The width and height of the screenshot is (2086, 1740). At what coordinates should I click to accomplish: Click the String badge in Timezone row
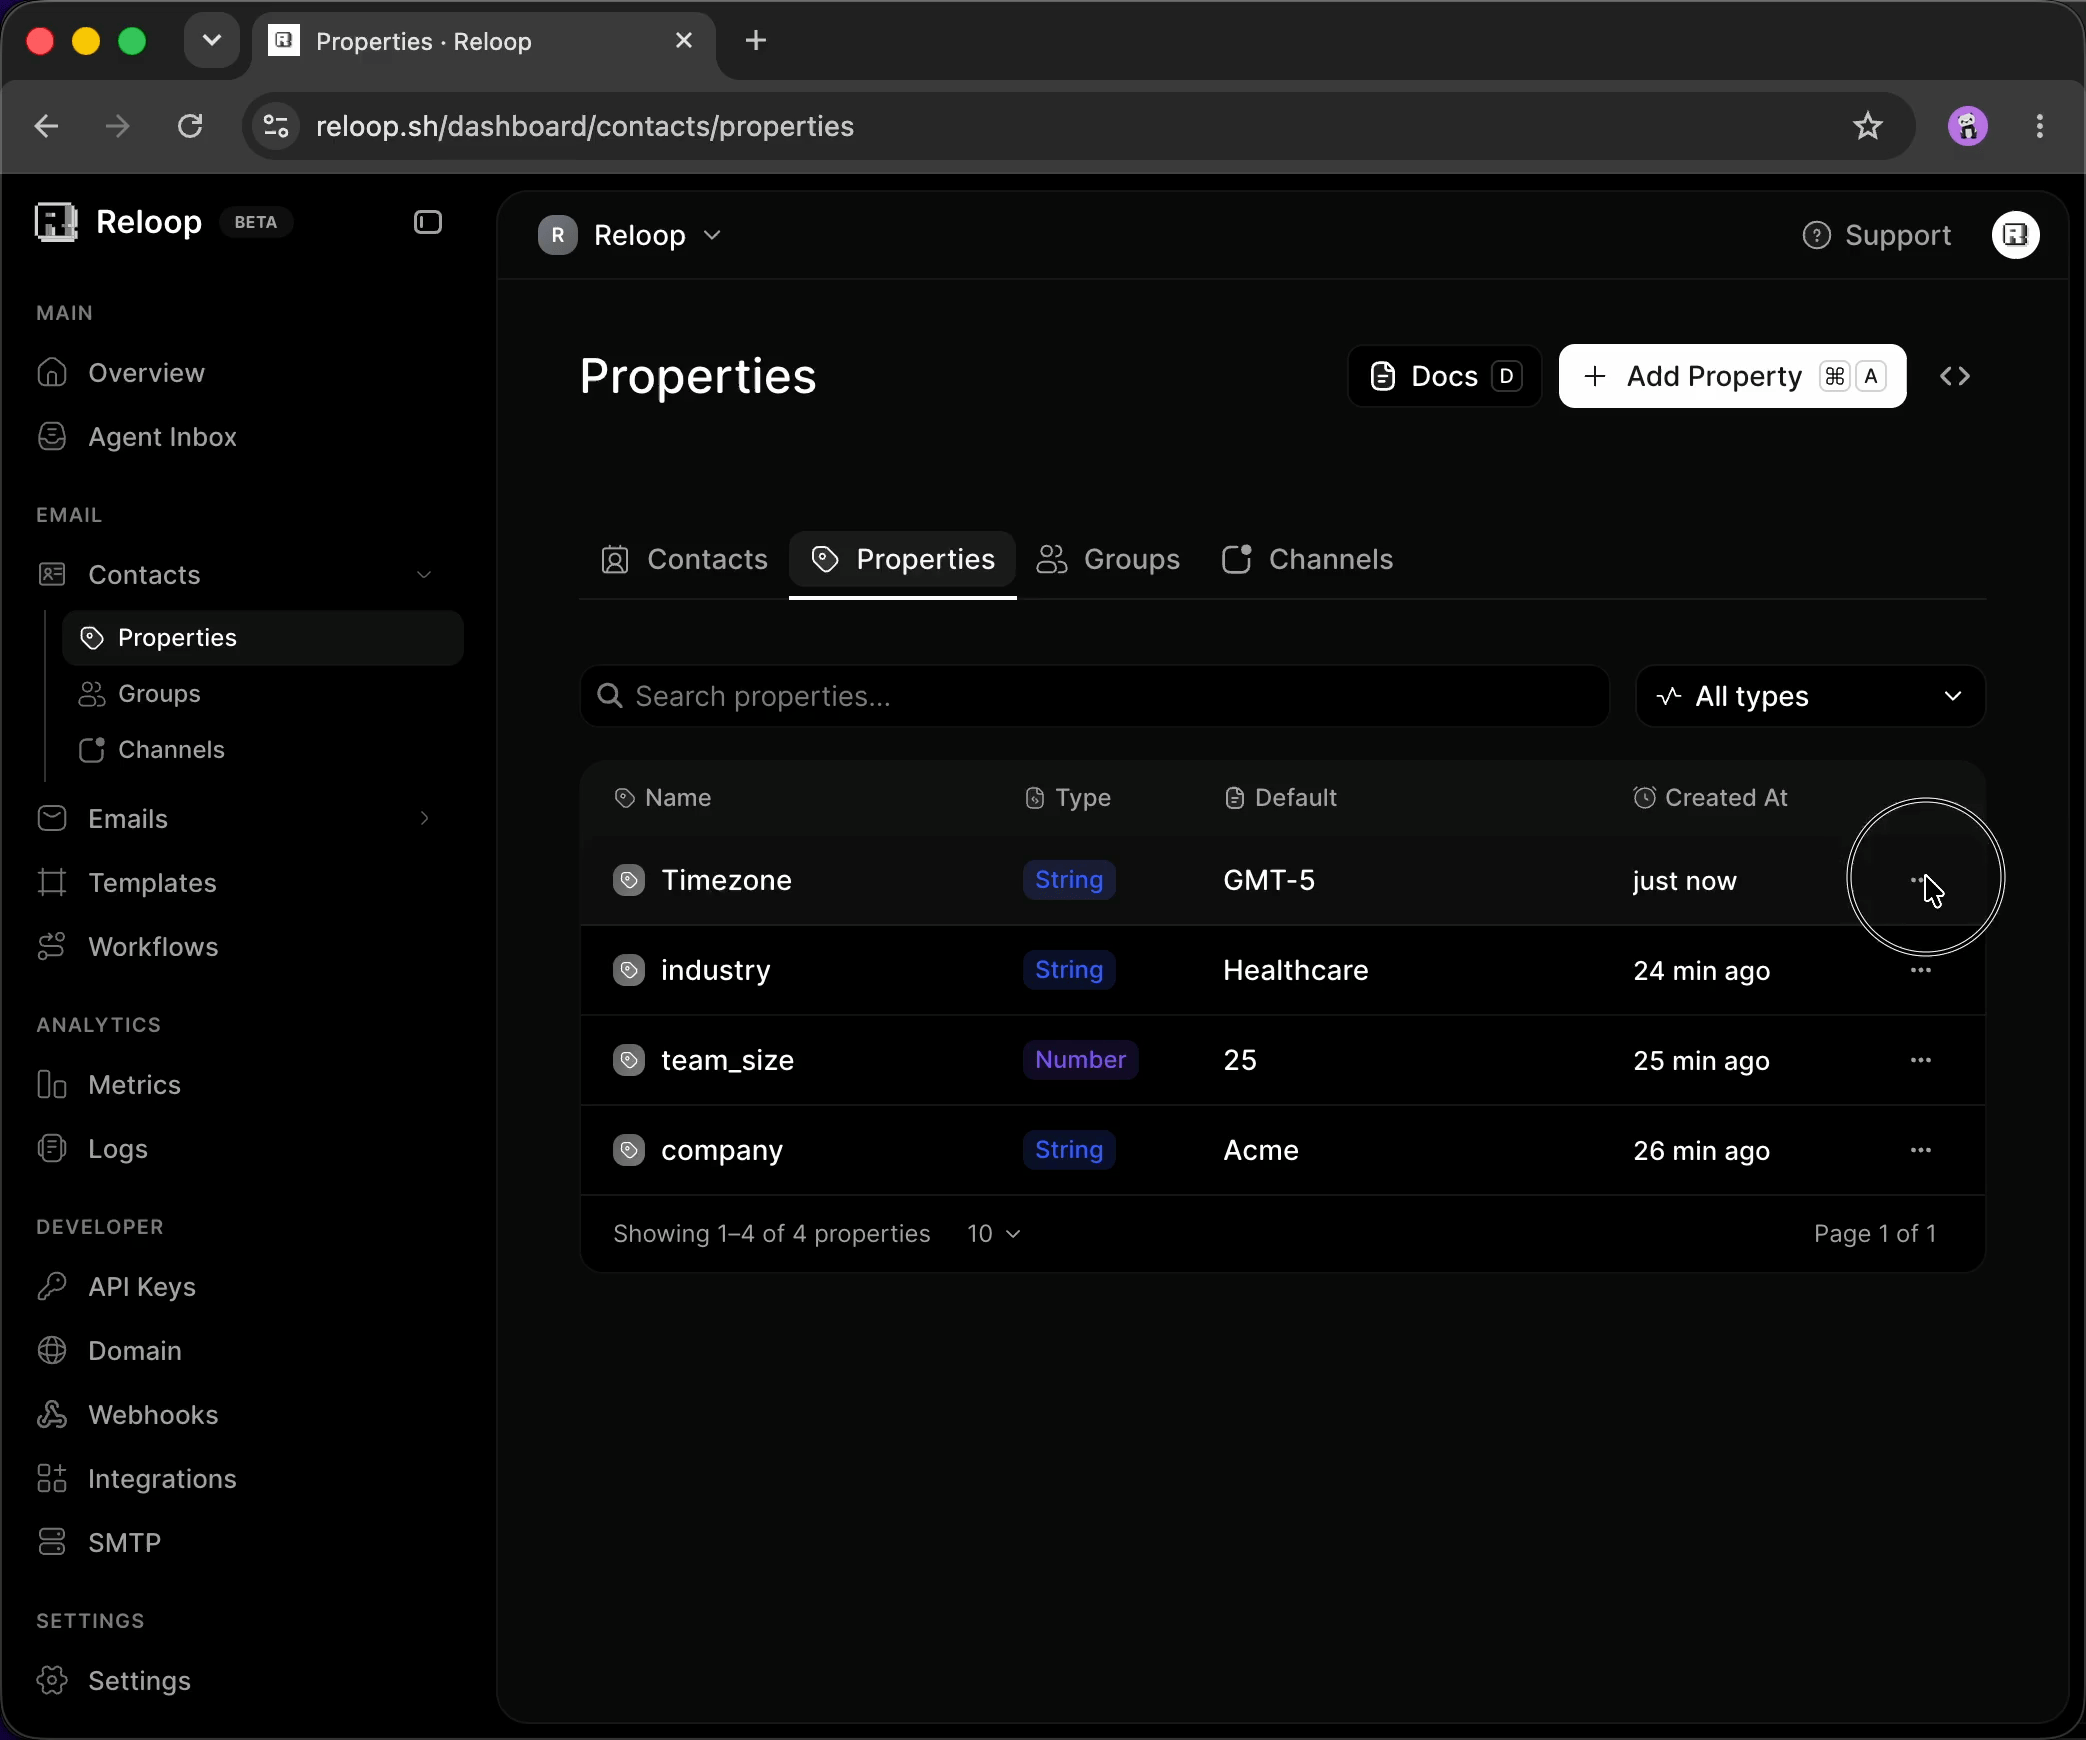[x=1069, y=880]
